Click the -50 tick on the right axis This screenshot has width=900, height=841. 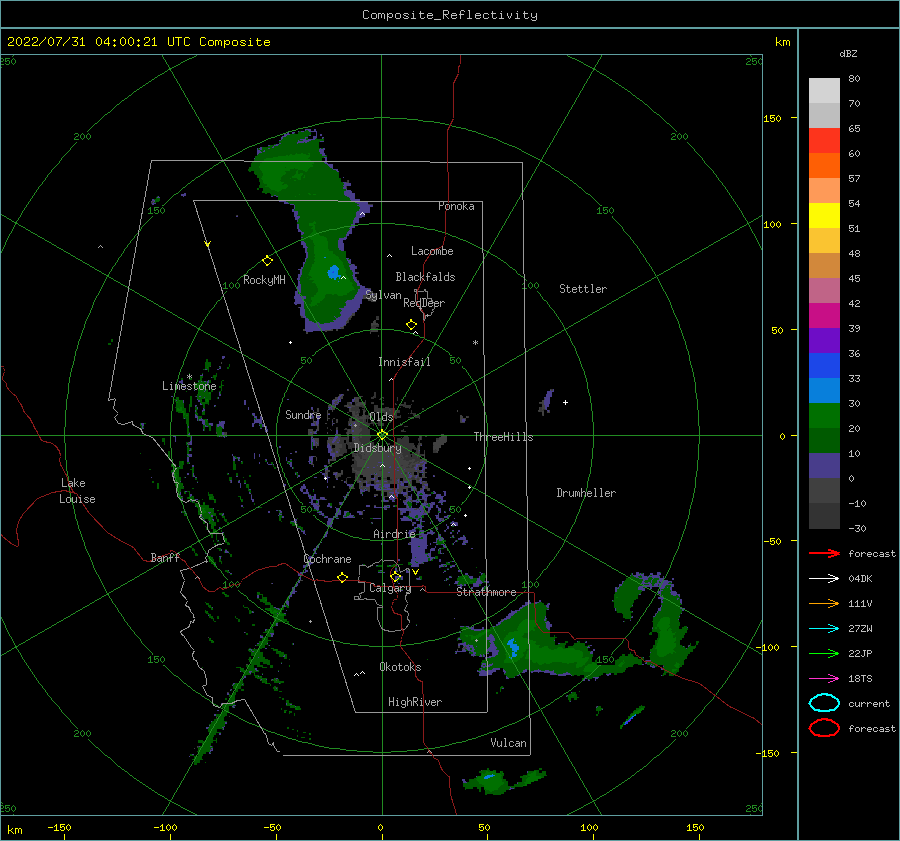coord(772,541)
